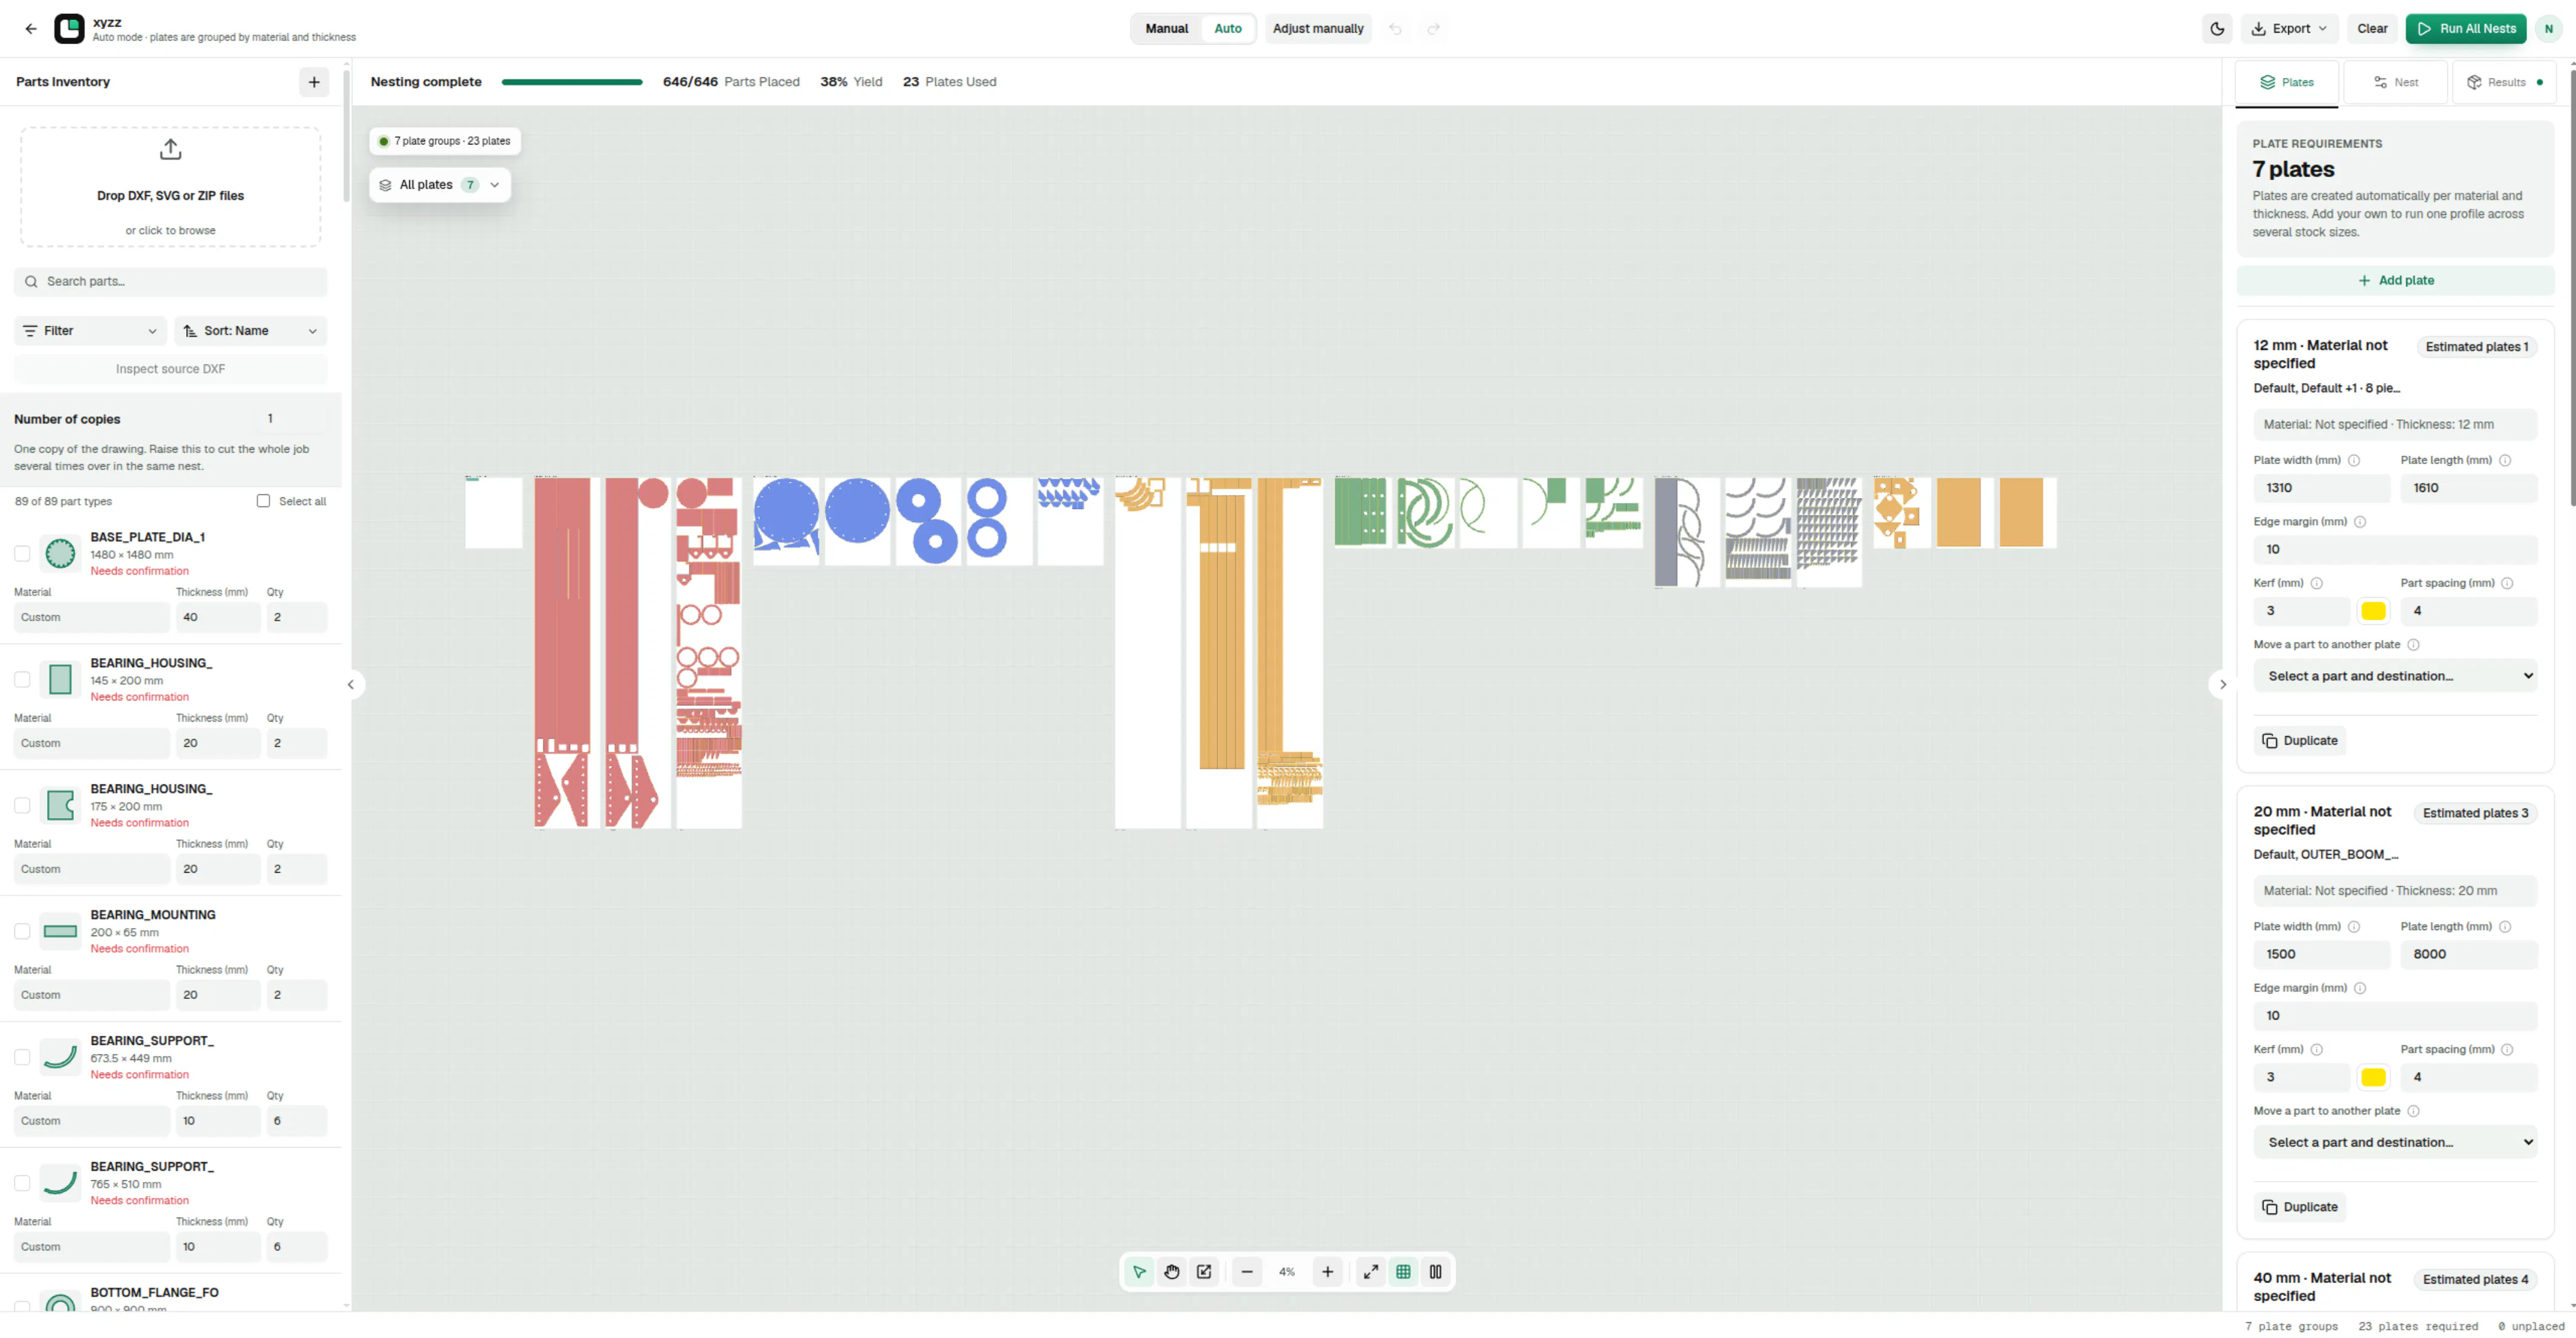Fit view with the expand arrows icon
Screen dimensions: 2576x1338
coord(1371,1272)
